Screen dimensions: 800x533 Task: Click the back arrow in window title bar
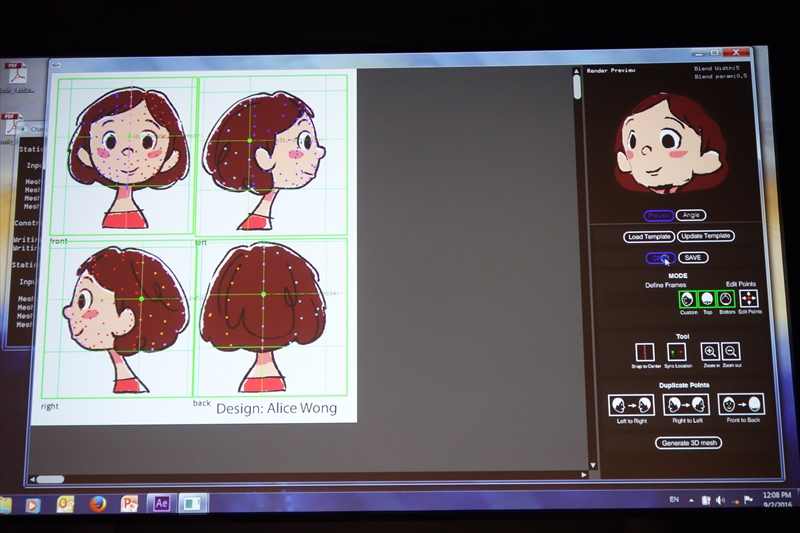tap(56, 65)
